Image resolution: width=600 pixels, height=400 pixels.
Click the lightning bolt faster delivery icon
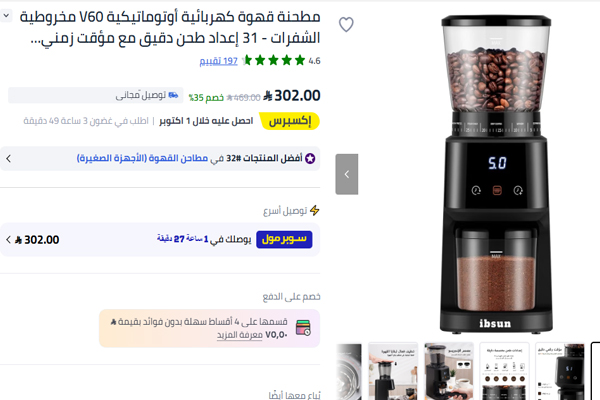tap(315, 210)
